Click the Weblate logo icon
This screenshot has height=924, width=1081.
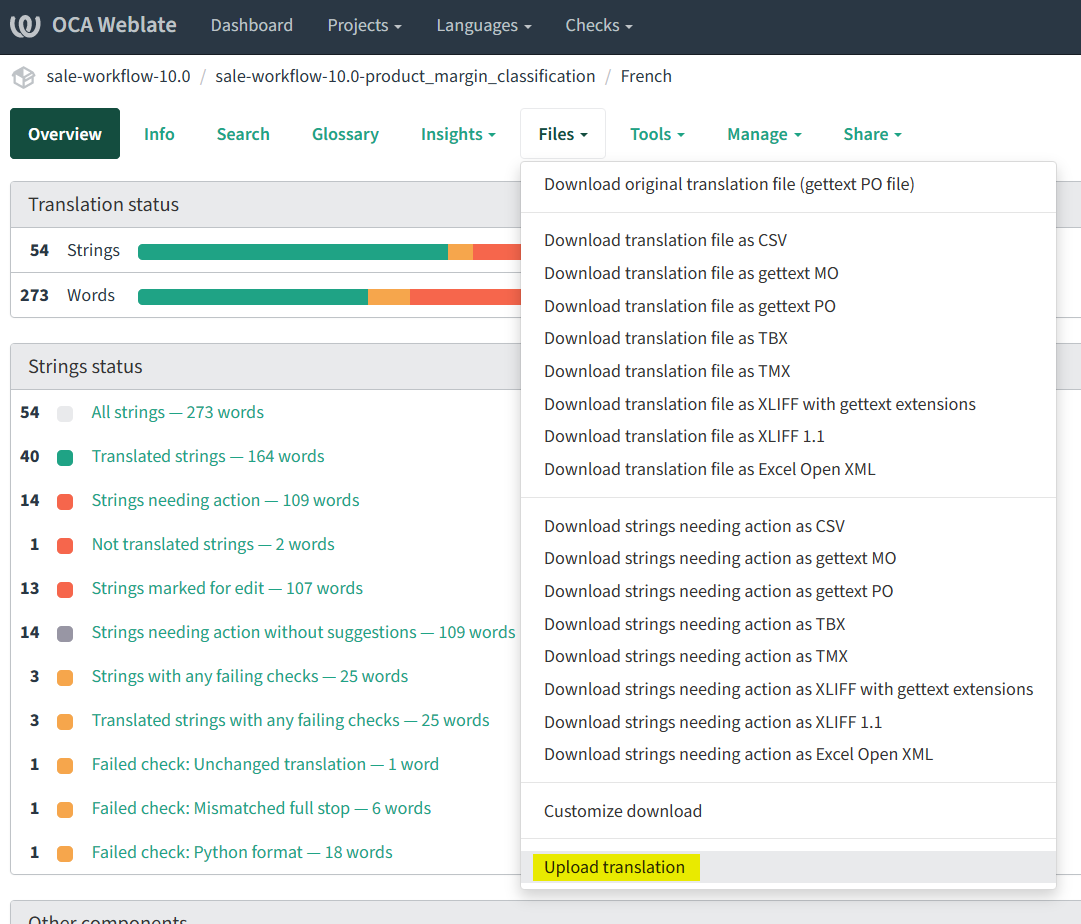26,26
